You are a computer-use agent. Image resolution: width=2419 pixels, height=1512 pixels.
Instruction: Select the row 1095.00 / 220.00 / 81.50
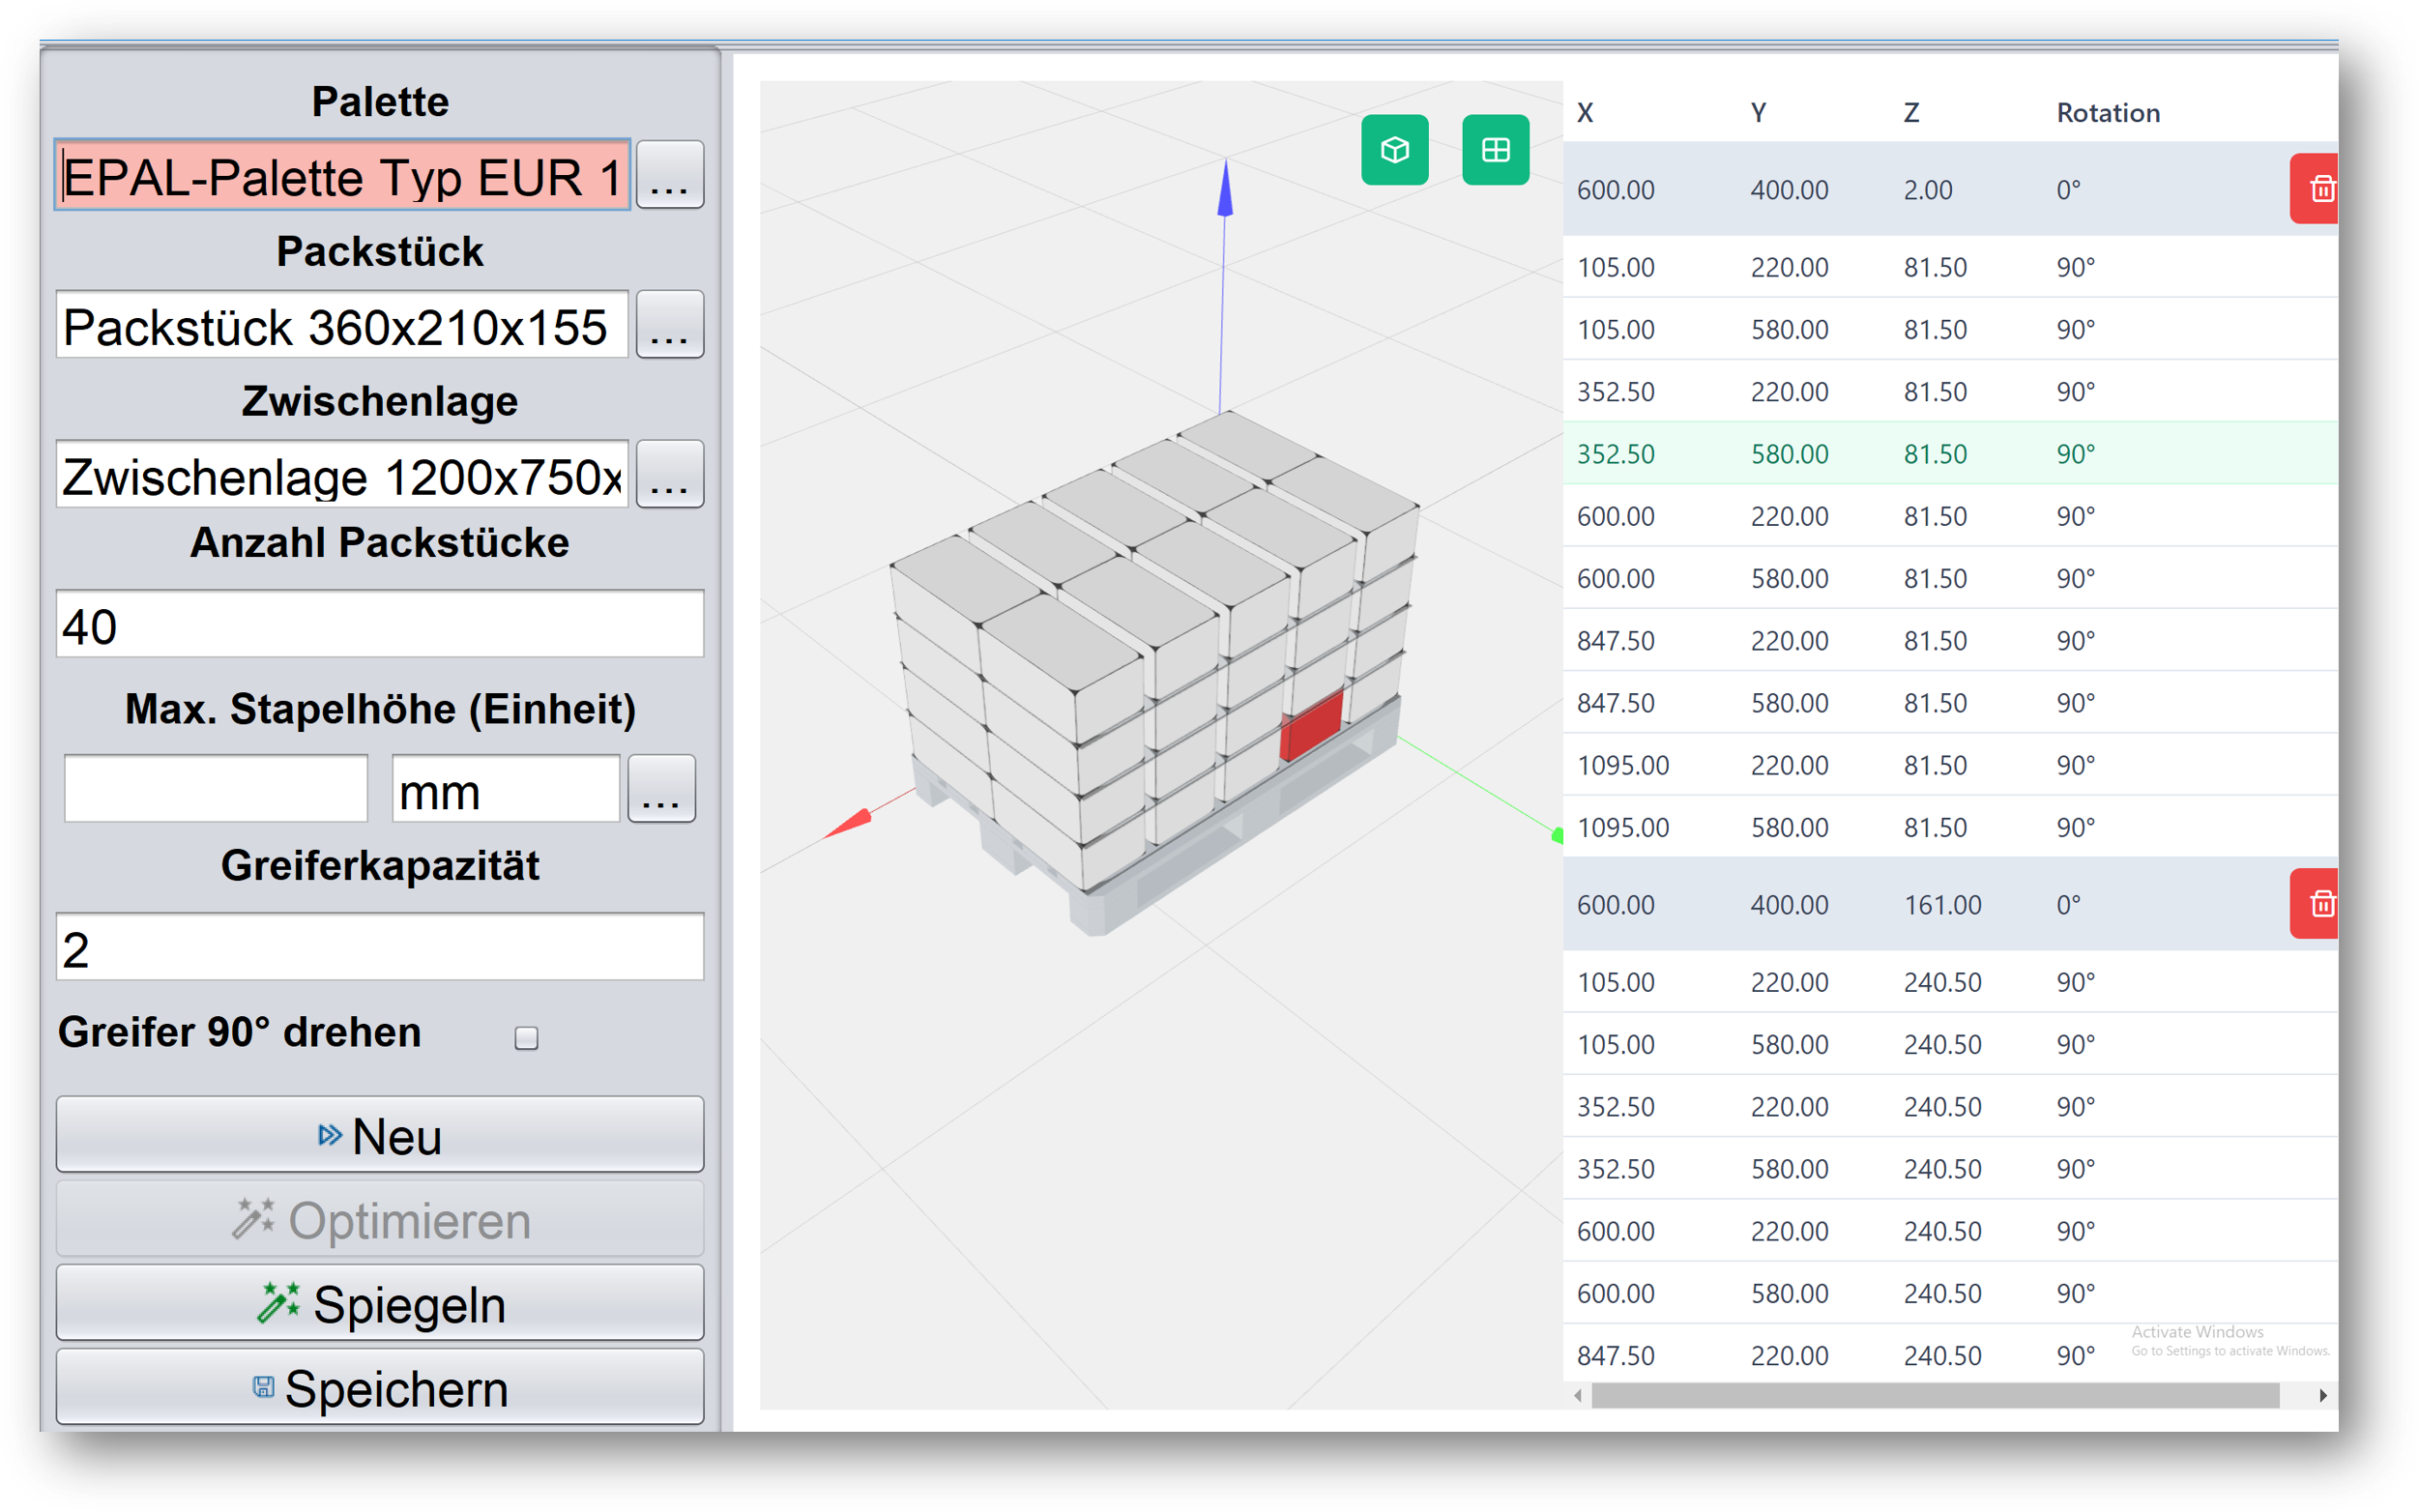[x=1950, y=765]
